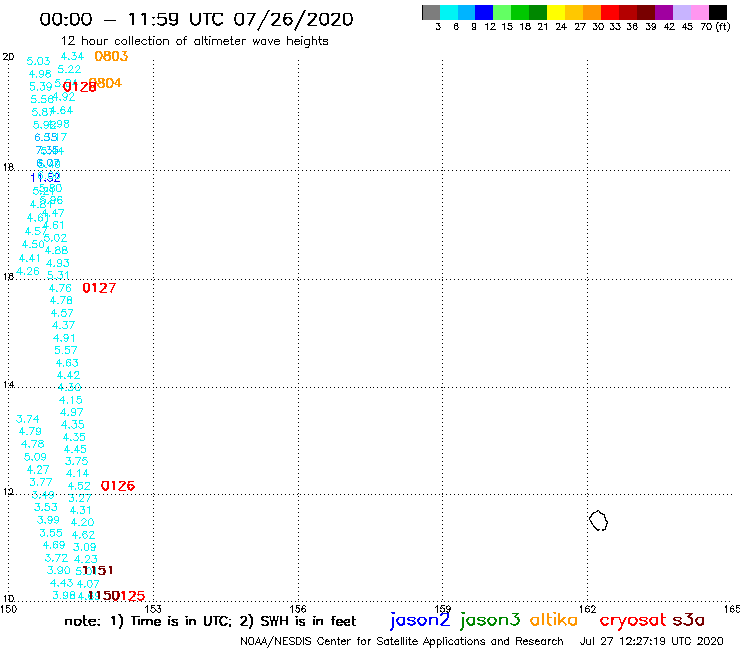Click the 's3a' legend label
This screenshot has width=740, height=650.
click(x=689, y=620)
